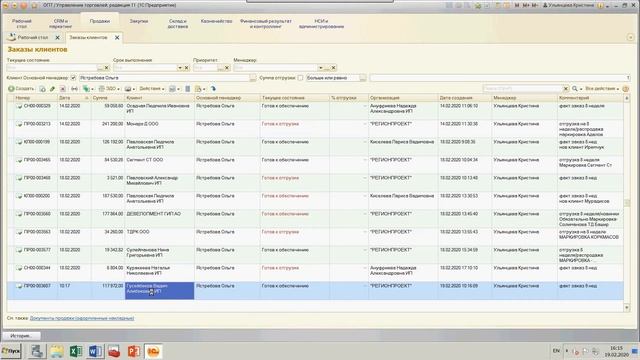
Task: Click the Ястребова Ольга manager filter field
Action: pyautogui.click(x=164, y=78)
